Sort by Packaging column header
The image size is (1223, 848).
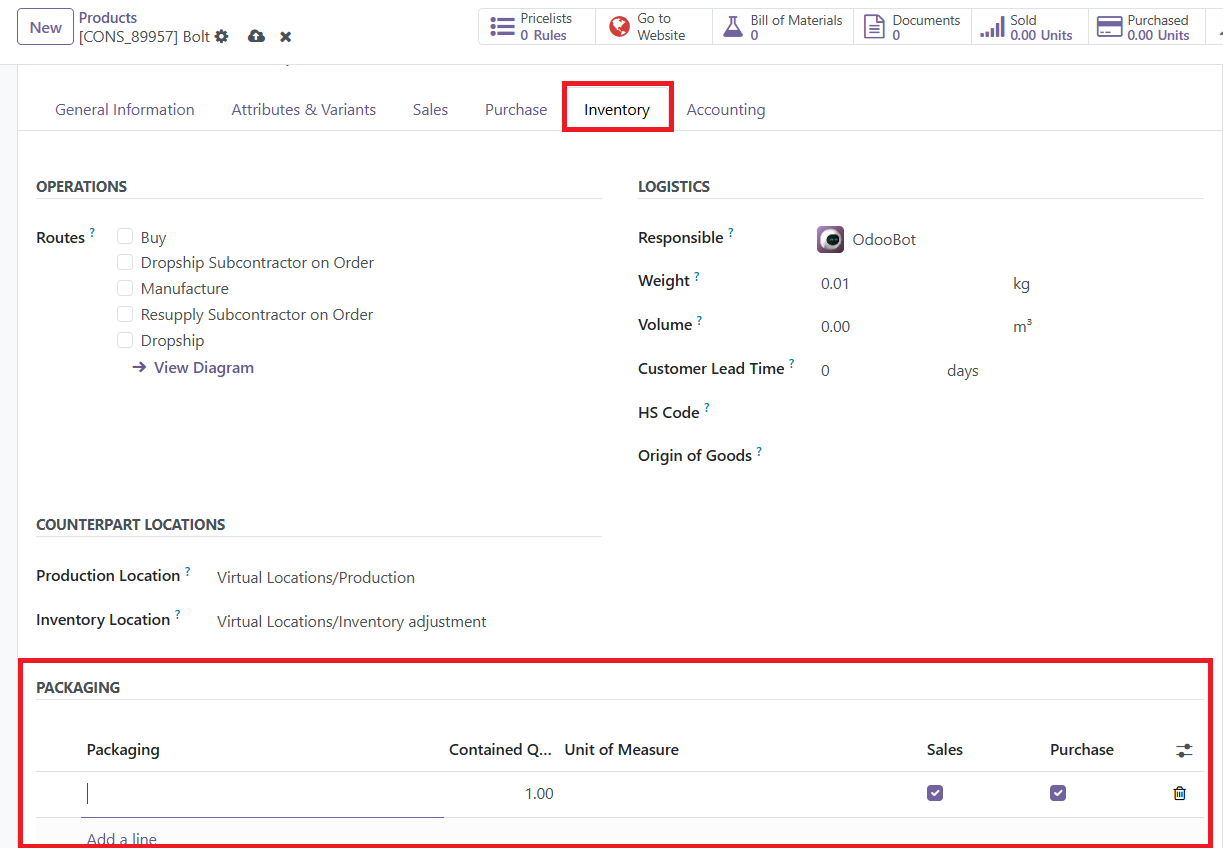(123, 750)
